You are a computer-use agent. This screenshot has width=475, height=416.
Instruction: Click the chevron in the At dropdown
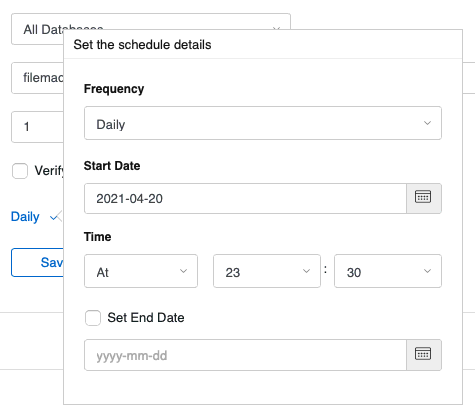[x=183, y=271]
